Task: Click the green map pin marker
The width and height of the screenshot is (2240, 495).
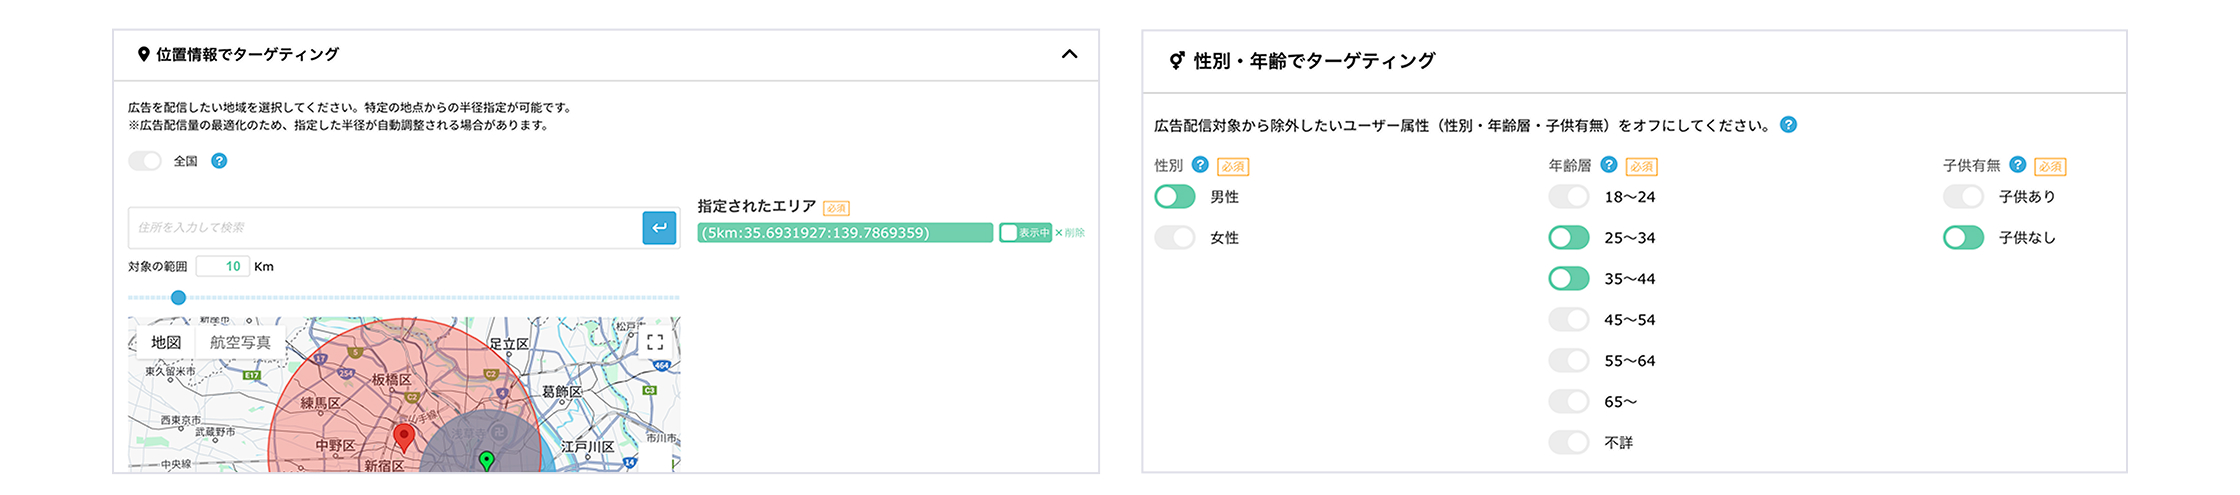Action: (x=486, y=460)
